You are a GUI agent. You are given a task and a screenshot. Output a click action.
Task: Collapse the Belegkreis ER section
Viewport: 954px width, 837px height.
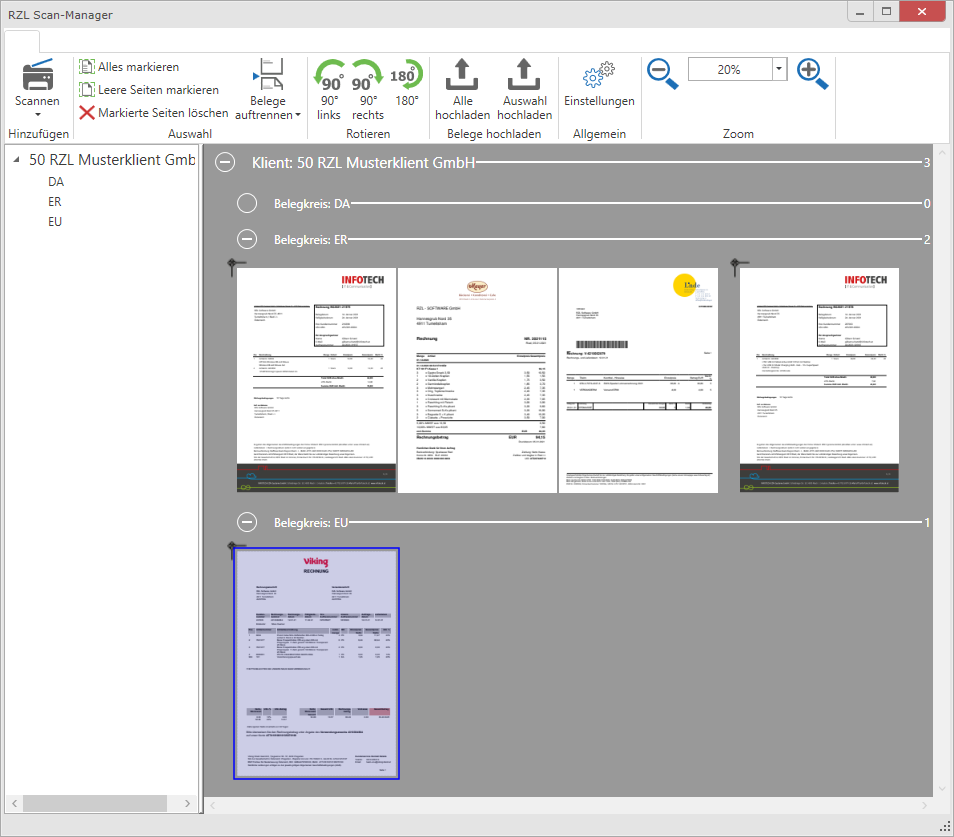pyautogui.click(x=247, y=239)
